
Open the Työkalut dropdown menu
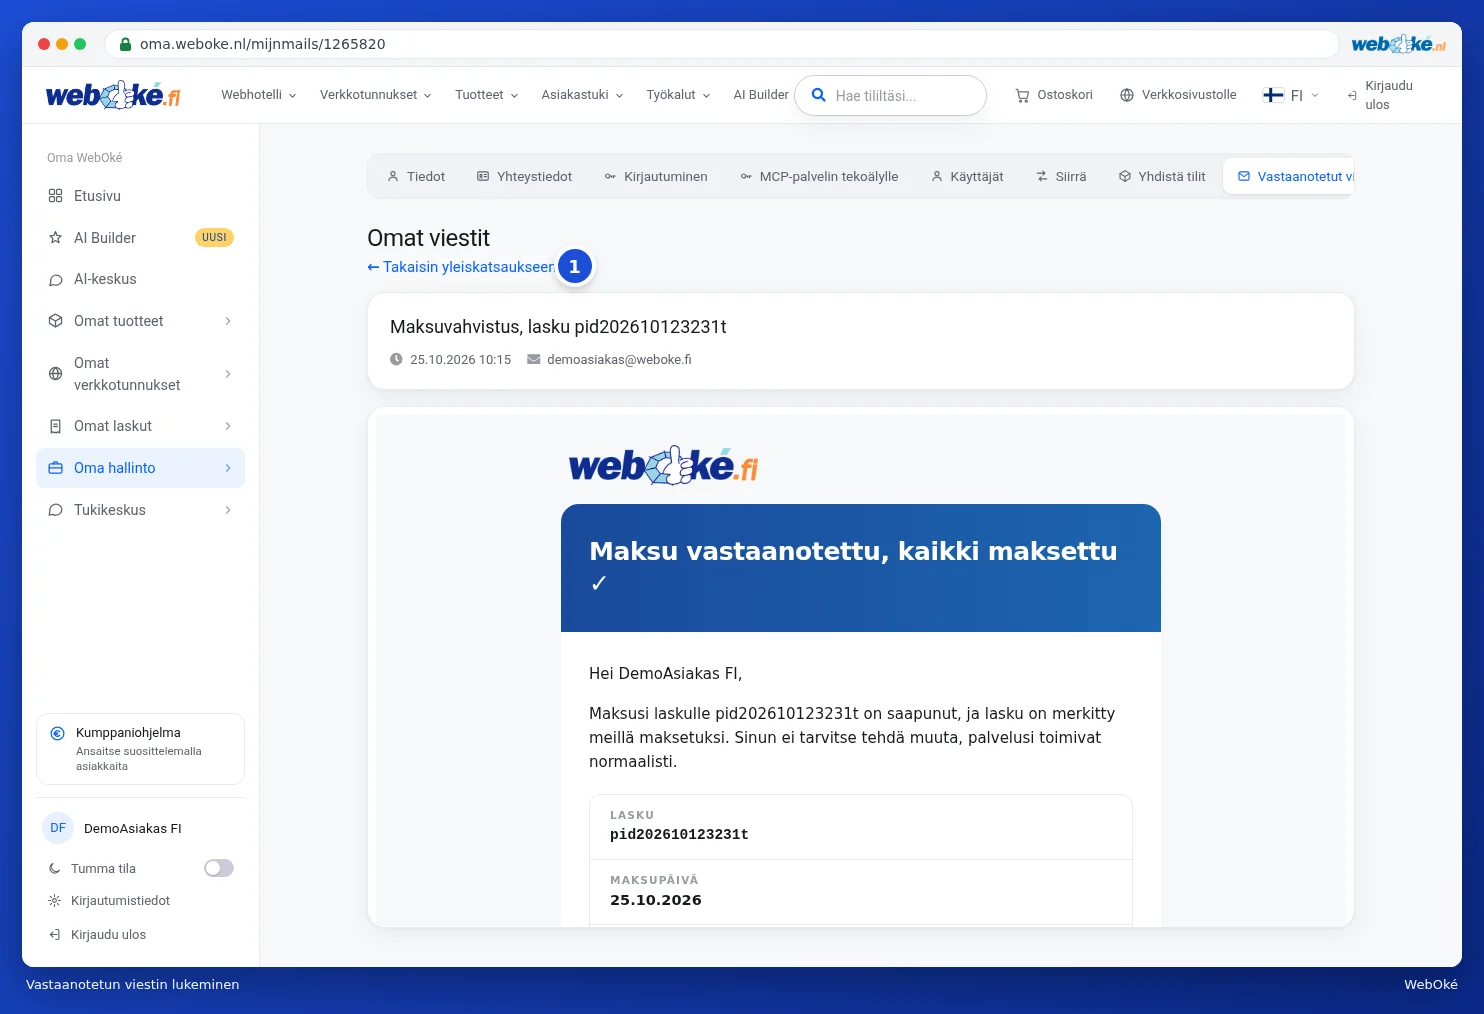pos(678,95)
